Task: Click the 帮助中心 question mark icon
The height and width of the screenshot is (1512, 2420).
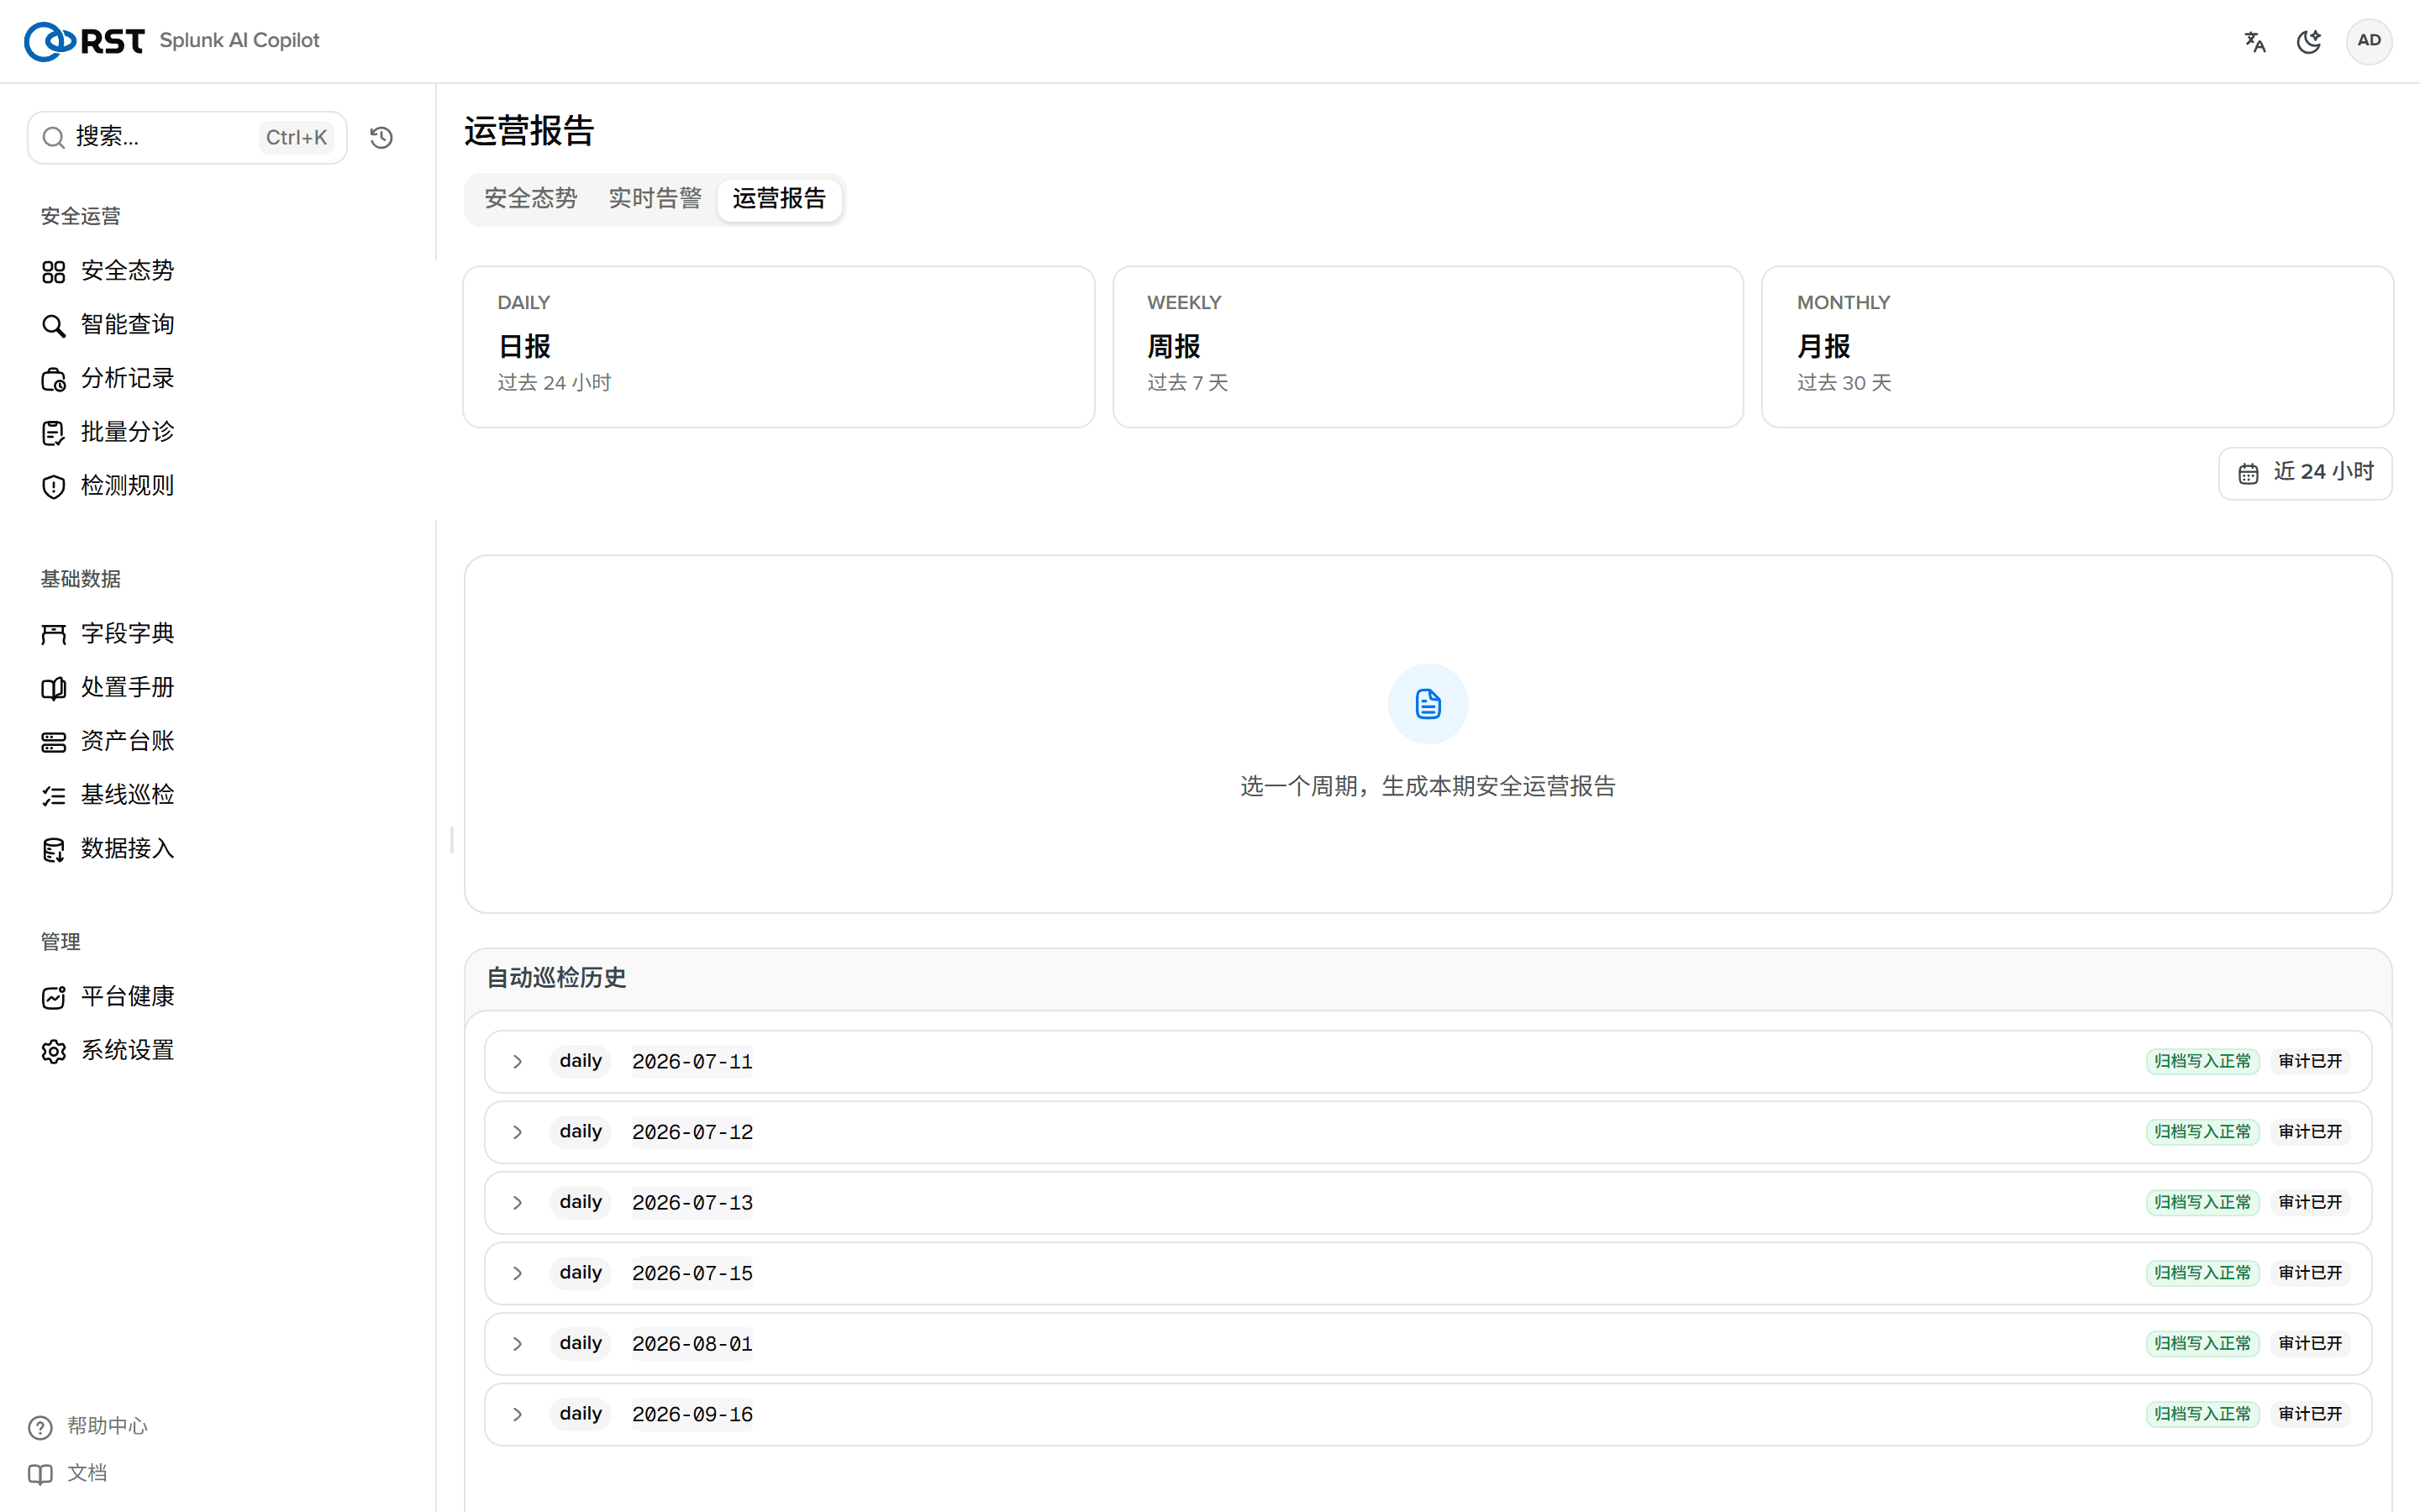Action: point(40,1427)
